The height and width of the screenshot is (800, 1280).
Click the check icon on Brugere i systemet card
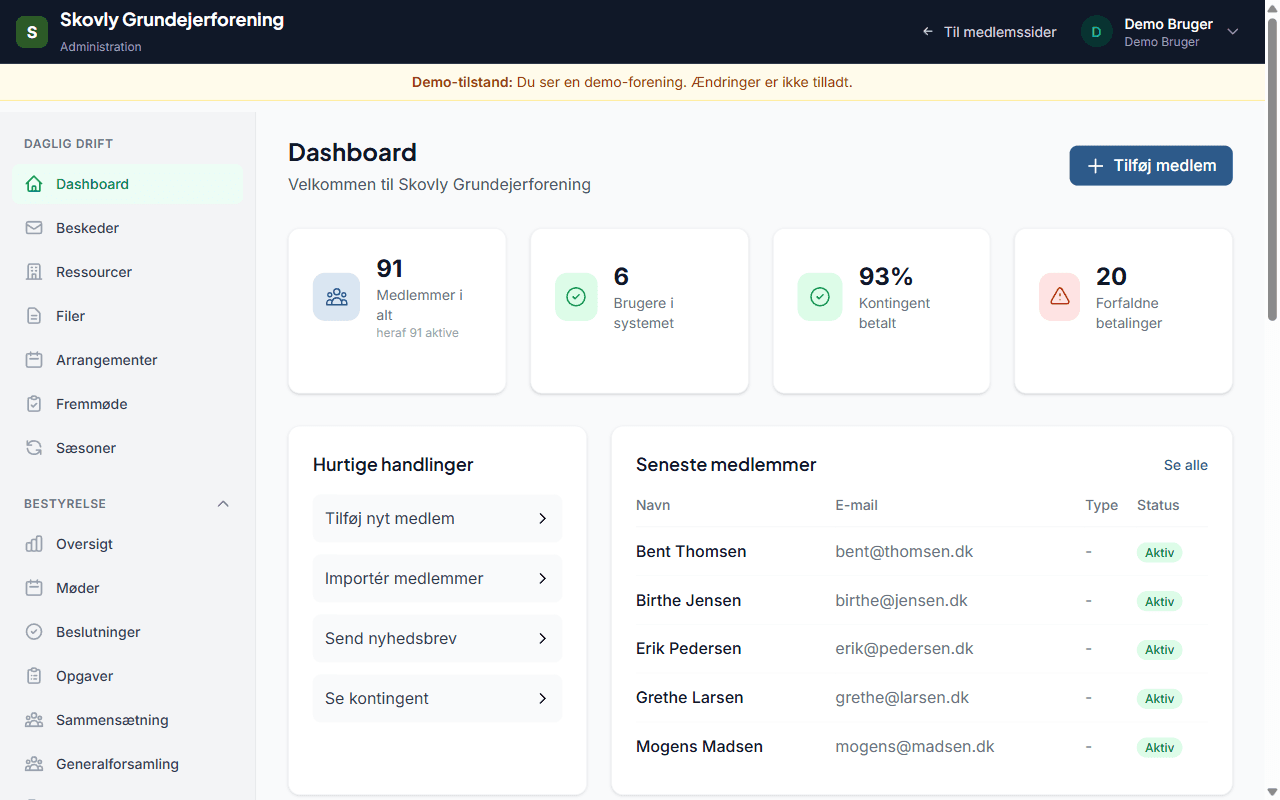(576, 297)
